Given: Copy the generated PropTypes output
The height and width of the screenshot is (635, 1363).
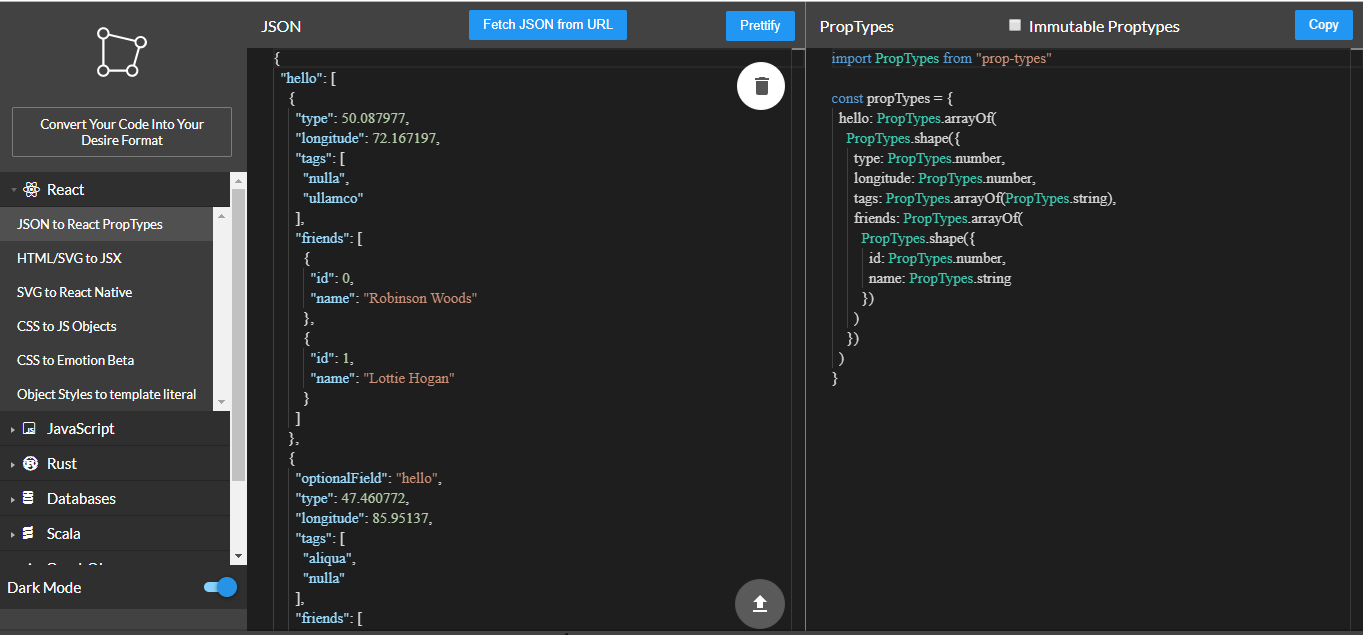Looking at the screenshot, I should 1323,25.
